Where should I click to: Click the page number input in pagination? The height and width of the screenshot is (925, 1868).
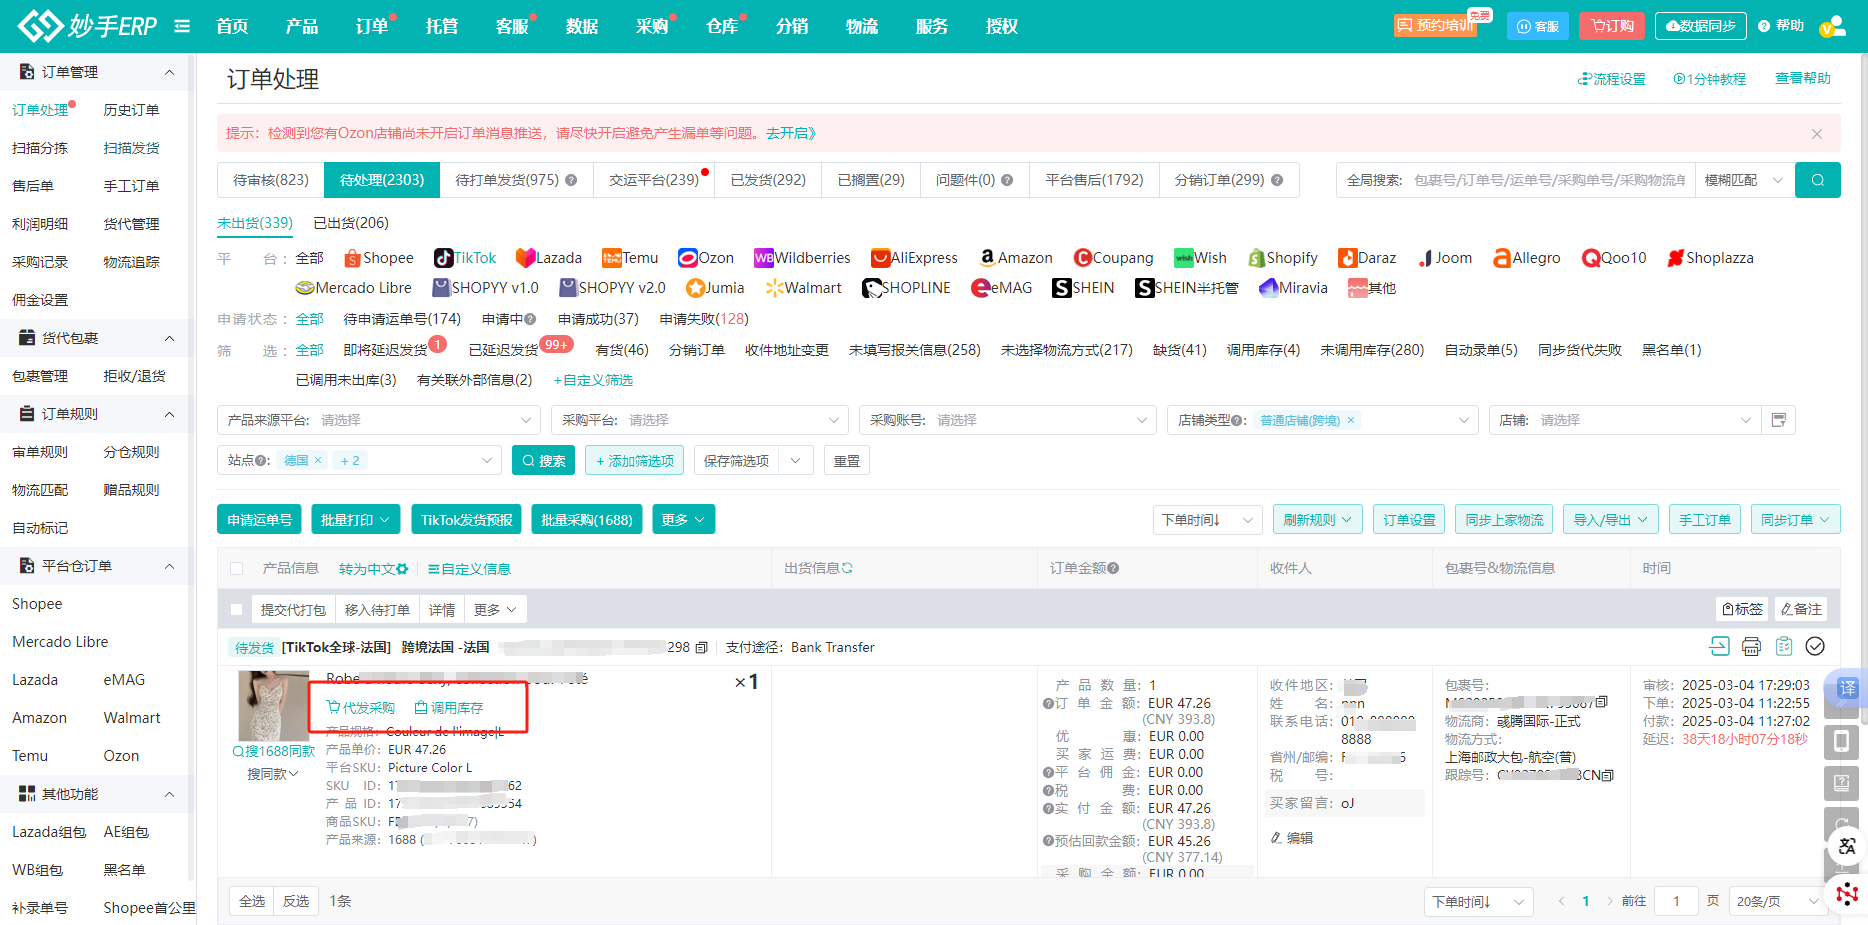1676,901
